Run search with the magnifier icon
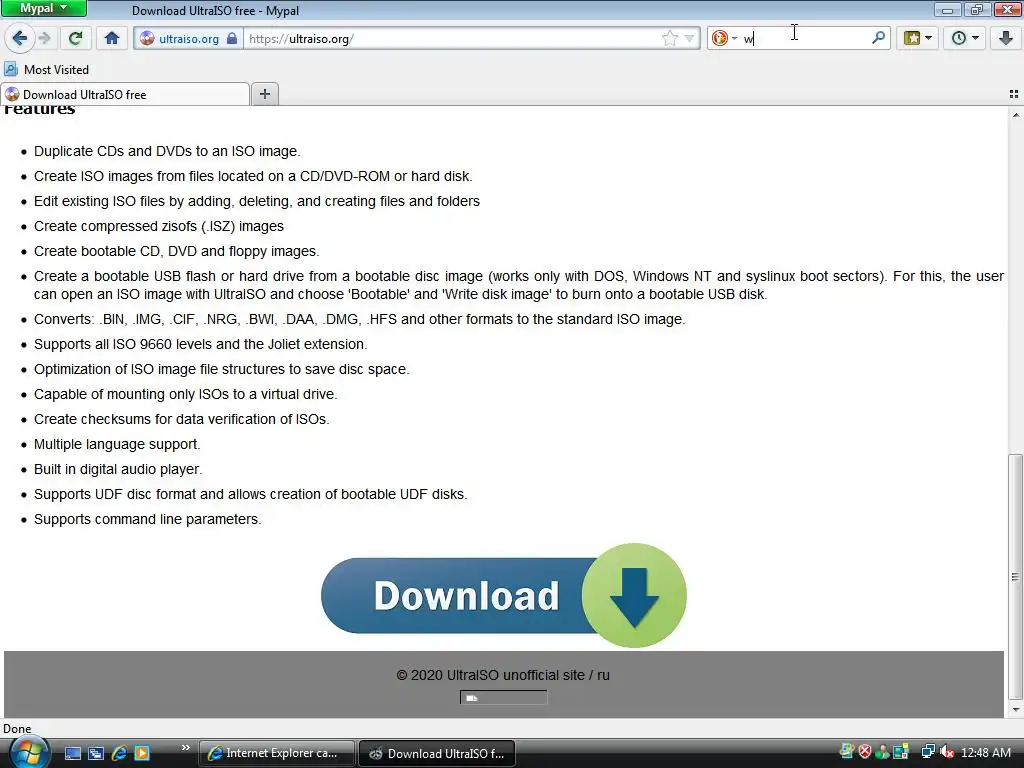Screen dimensions: 1024x768 pyautogui.click(x=878, y=38)
